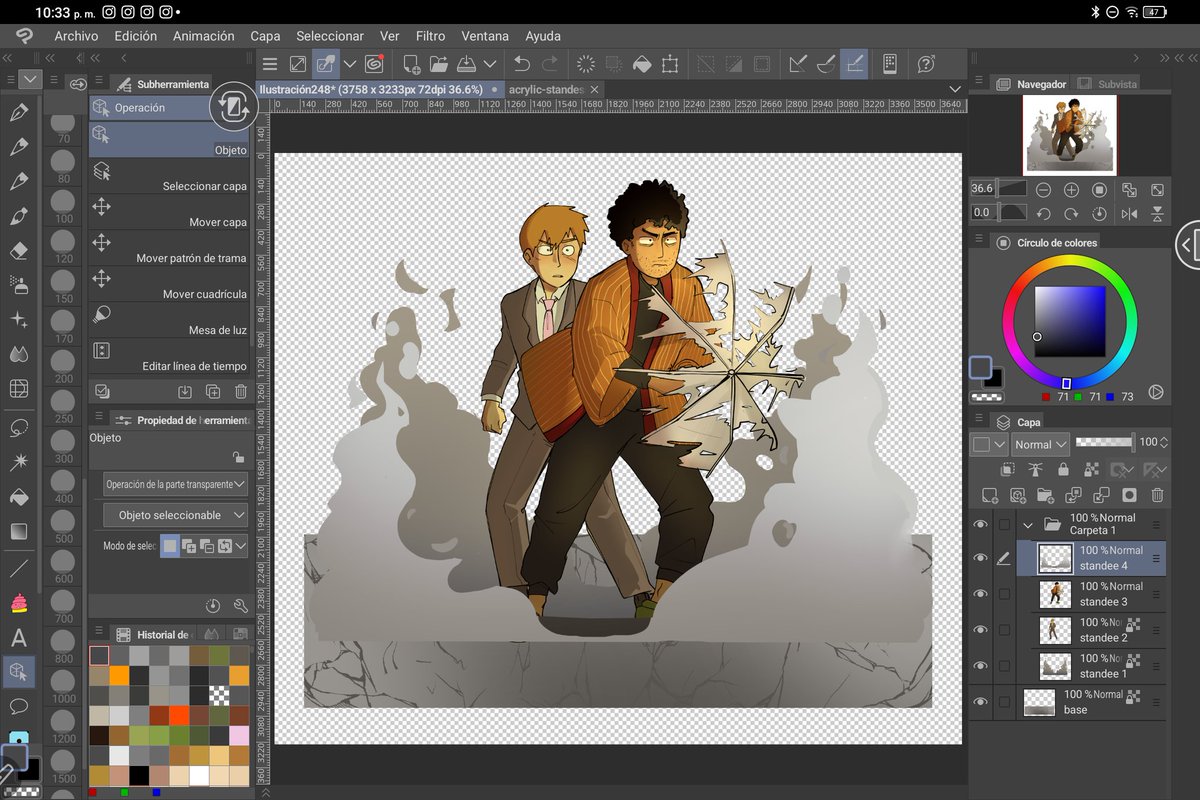Select the Fill bucket tool
This screenshot has height=800, width=1200.
(x=19, y=497)
